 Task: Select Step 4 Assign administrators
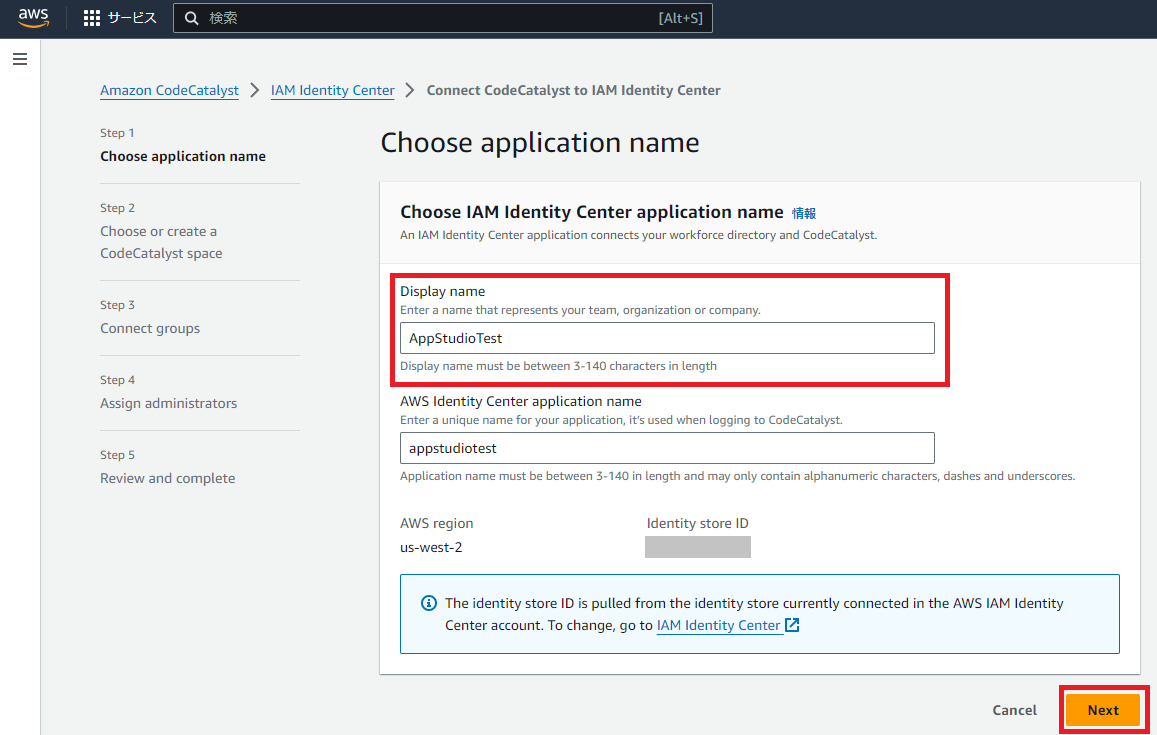pos(169,403)
